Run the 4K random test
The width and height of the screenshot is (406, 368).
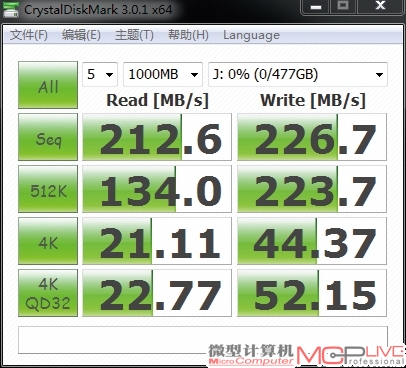click(x=48, y=241)
